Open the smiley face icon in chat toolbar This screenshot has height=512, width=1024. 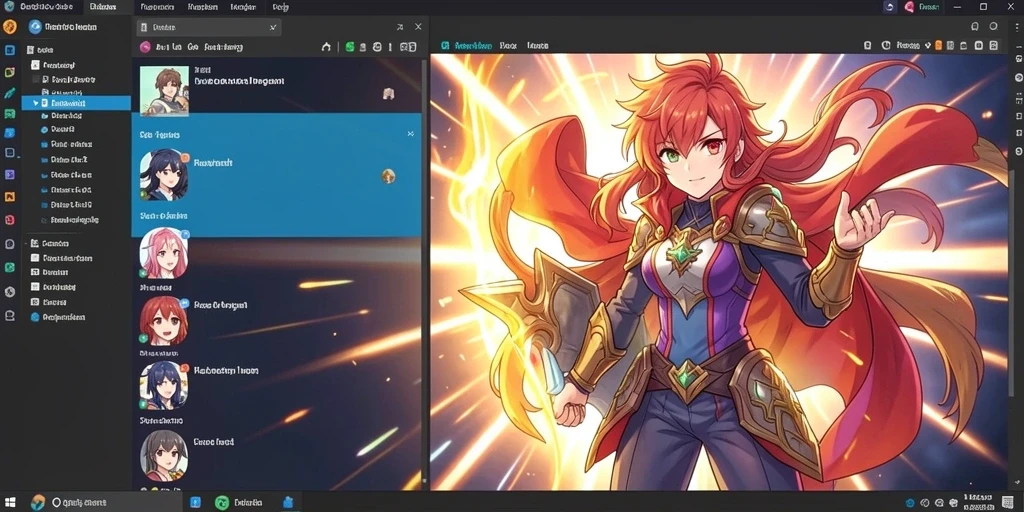[x=377, y=47]
